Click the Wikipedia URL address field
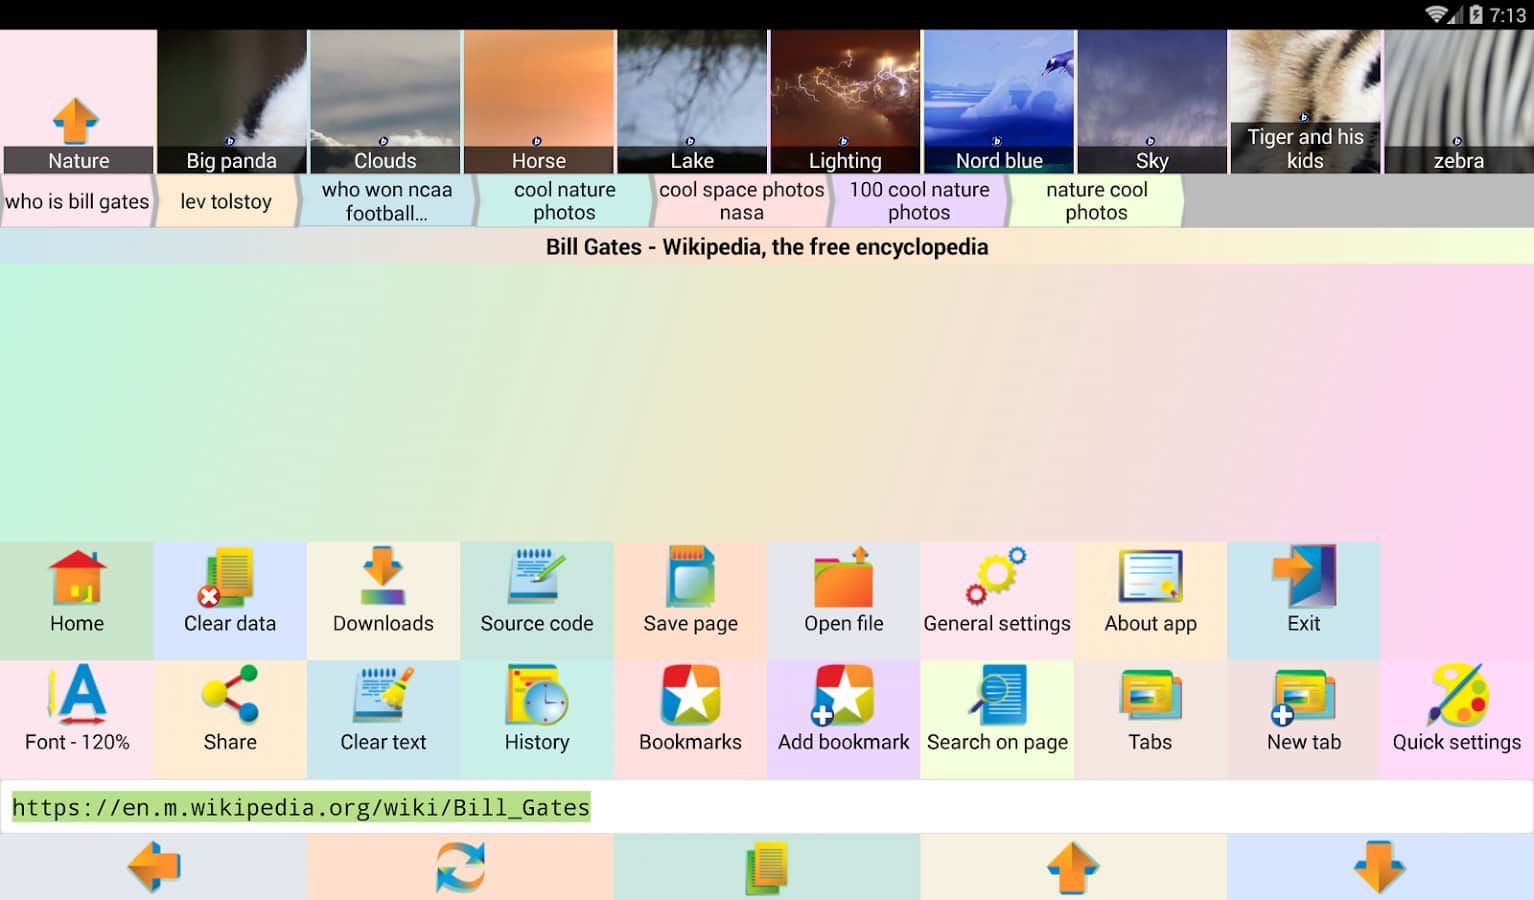The height and width of the screenshot is (900, 1534). (766, 807)
